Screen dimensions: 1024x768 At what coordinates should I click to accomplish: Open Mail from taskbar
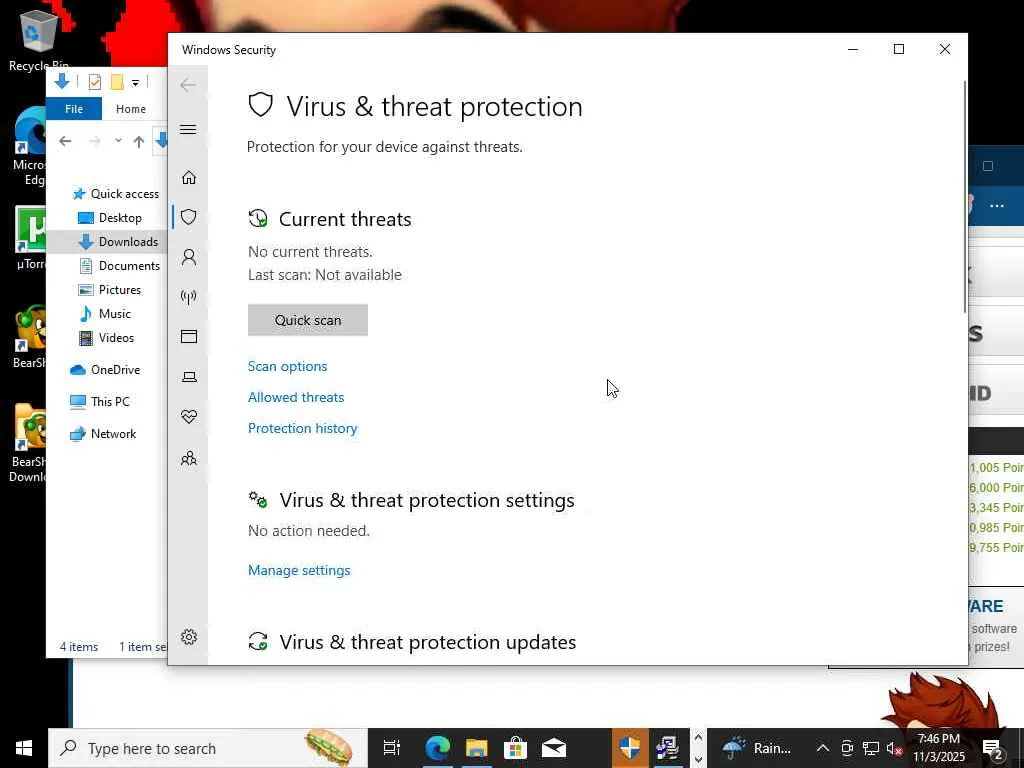click(554, 748)
